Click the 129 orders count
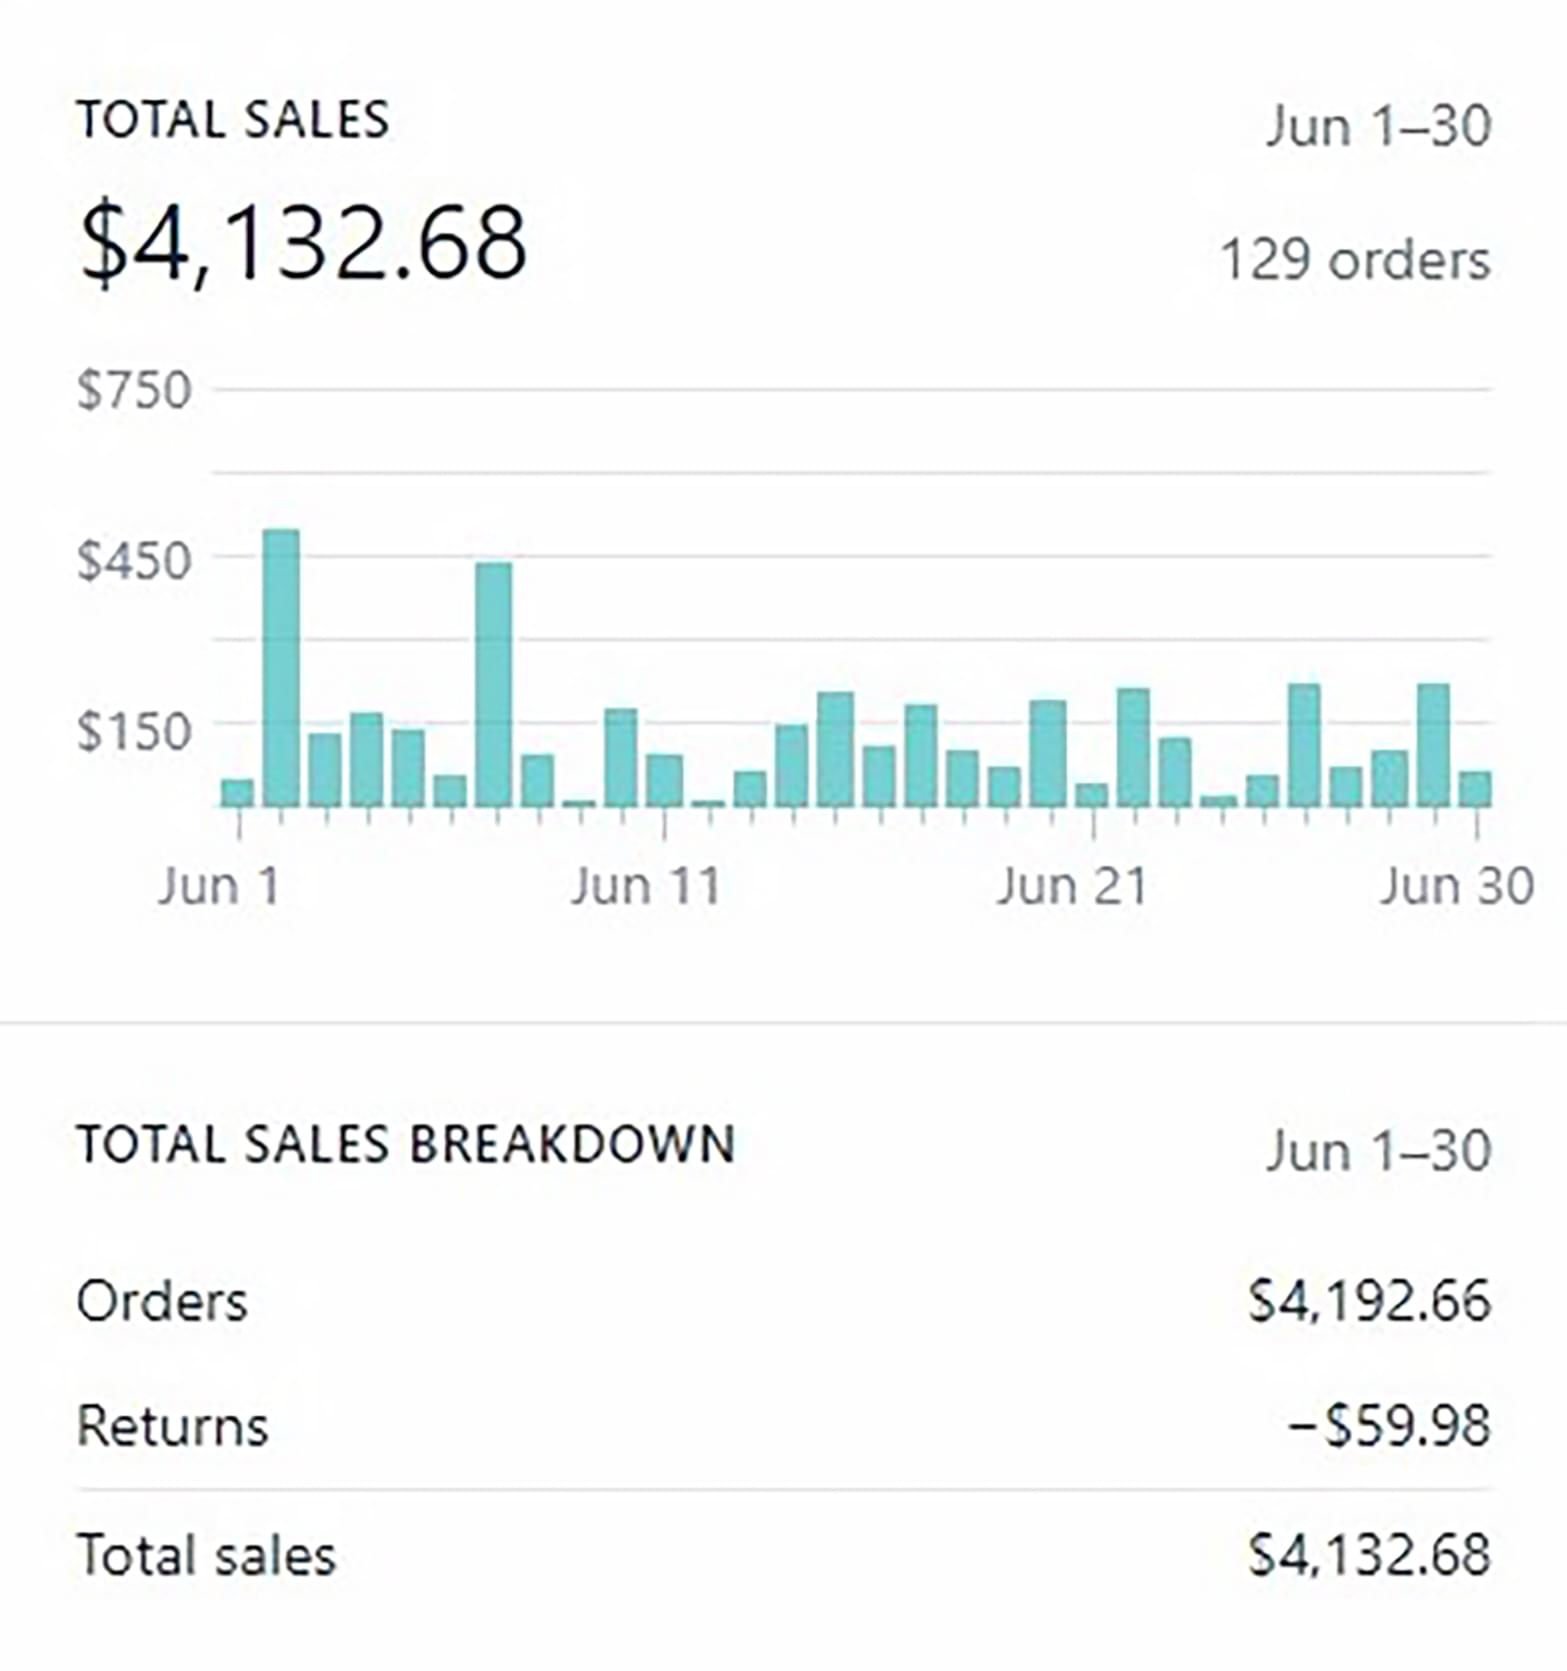The width and height of the screenshot is (1567, 1671). click(1355, 260)
